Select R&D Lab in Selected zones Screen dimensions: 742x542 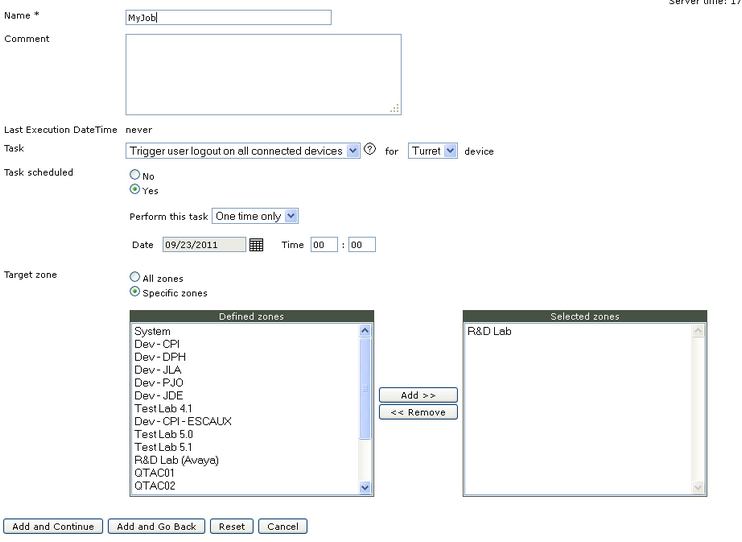[x=579, y=331]
